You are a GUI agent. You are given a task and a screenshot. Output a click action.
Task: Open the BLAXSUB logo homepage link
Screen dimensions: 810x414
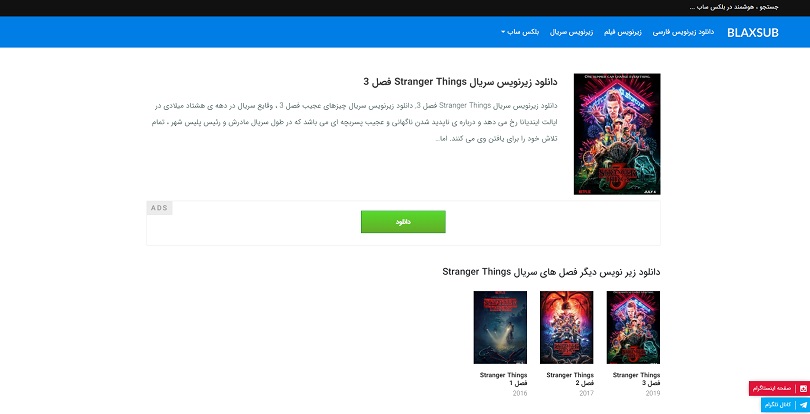752,33
